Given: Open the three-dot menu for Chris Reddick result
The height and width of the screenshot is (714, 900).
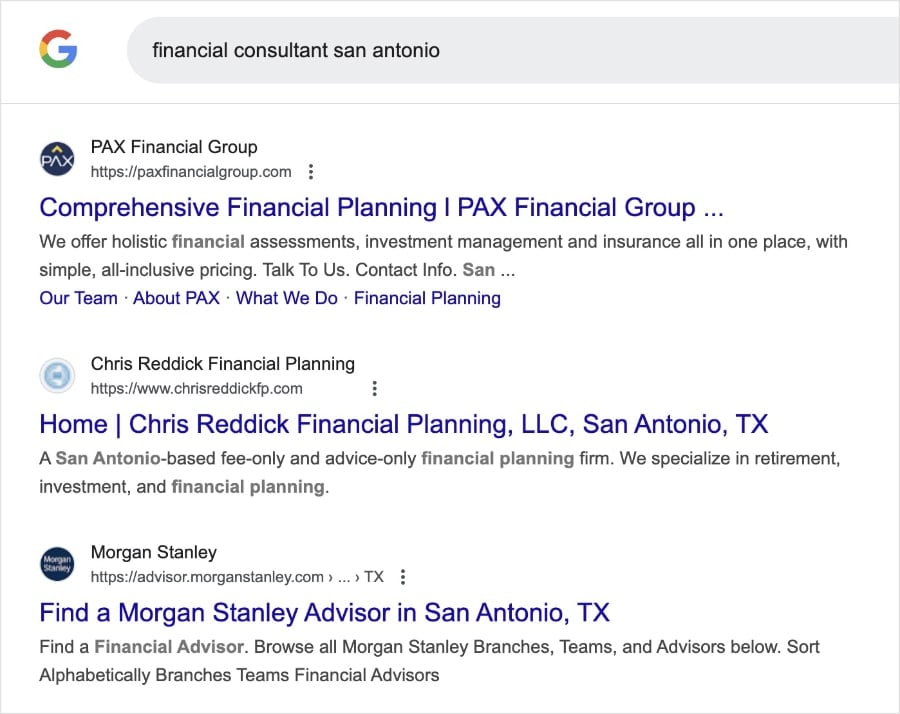Looking at the screenshot, I should 374,388.
